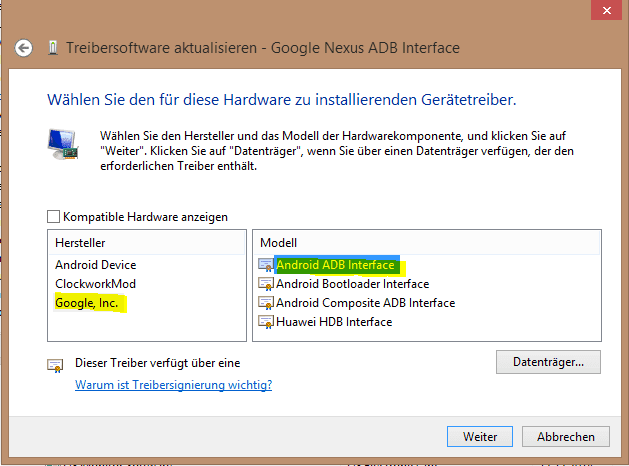
Task: Select ClockworkMod in Hersteller list
Action: pyautogui.click(x=95, y=283)
